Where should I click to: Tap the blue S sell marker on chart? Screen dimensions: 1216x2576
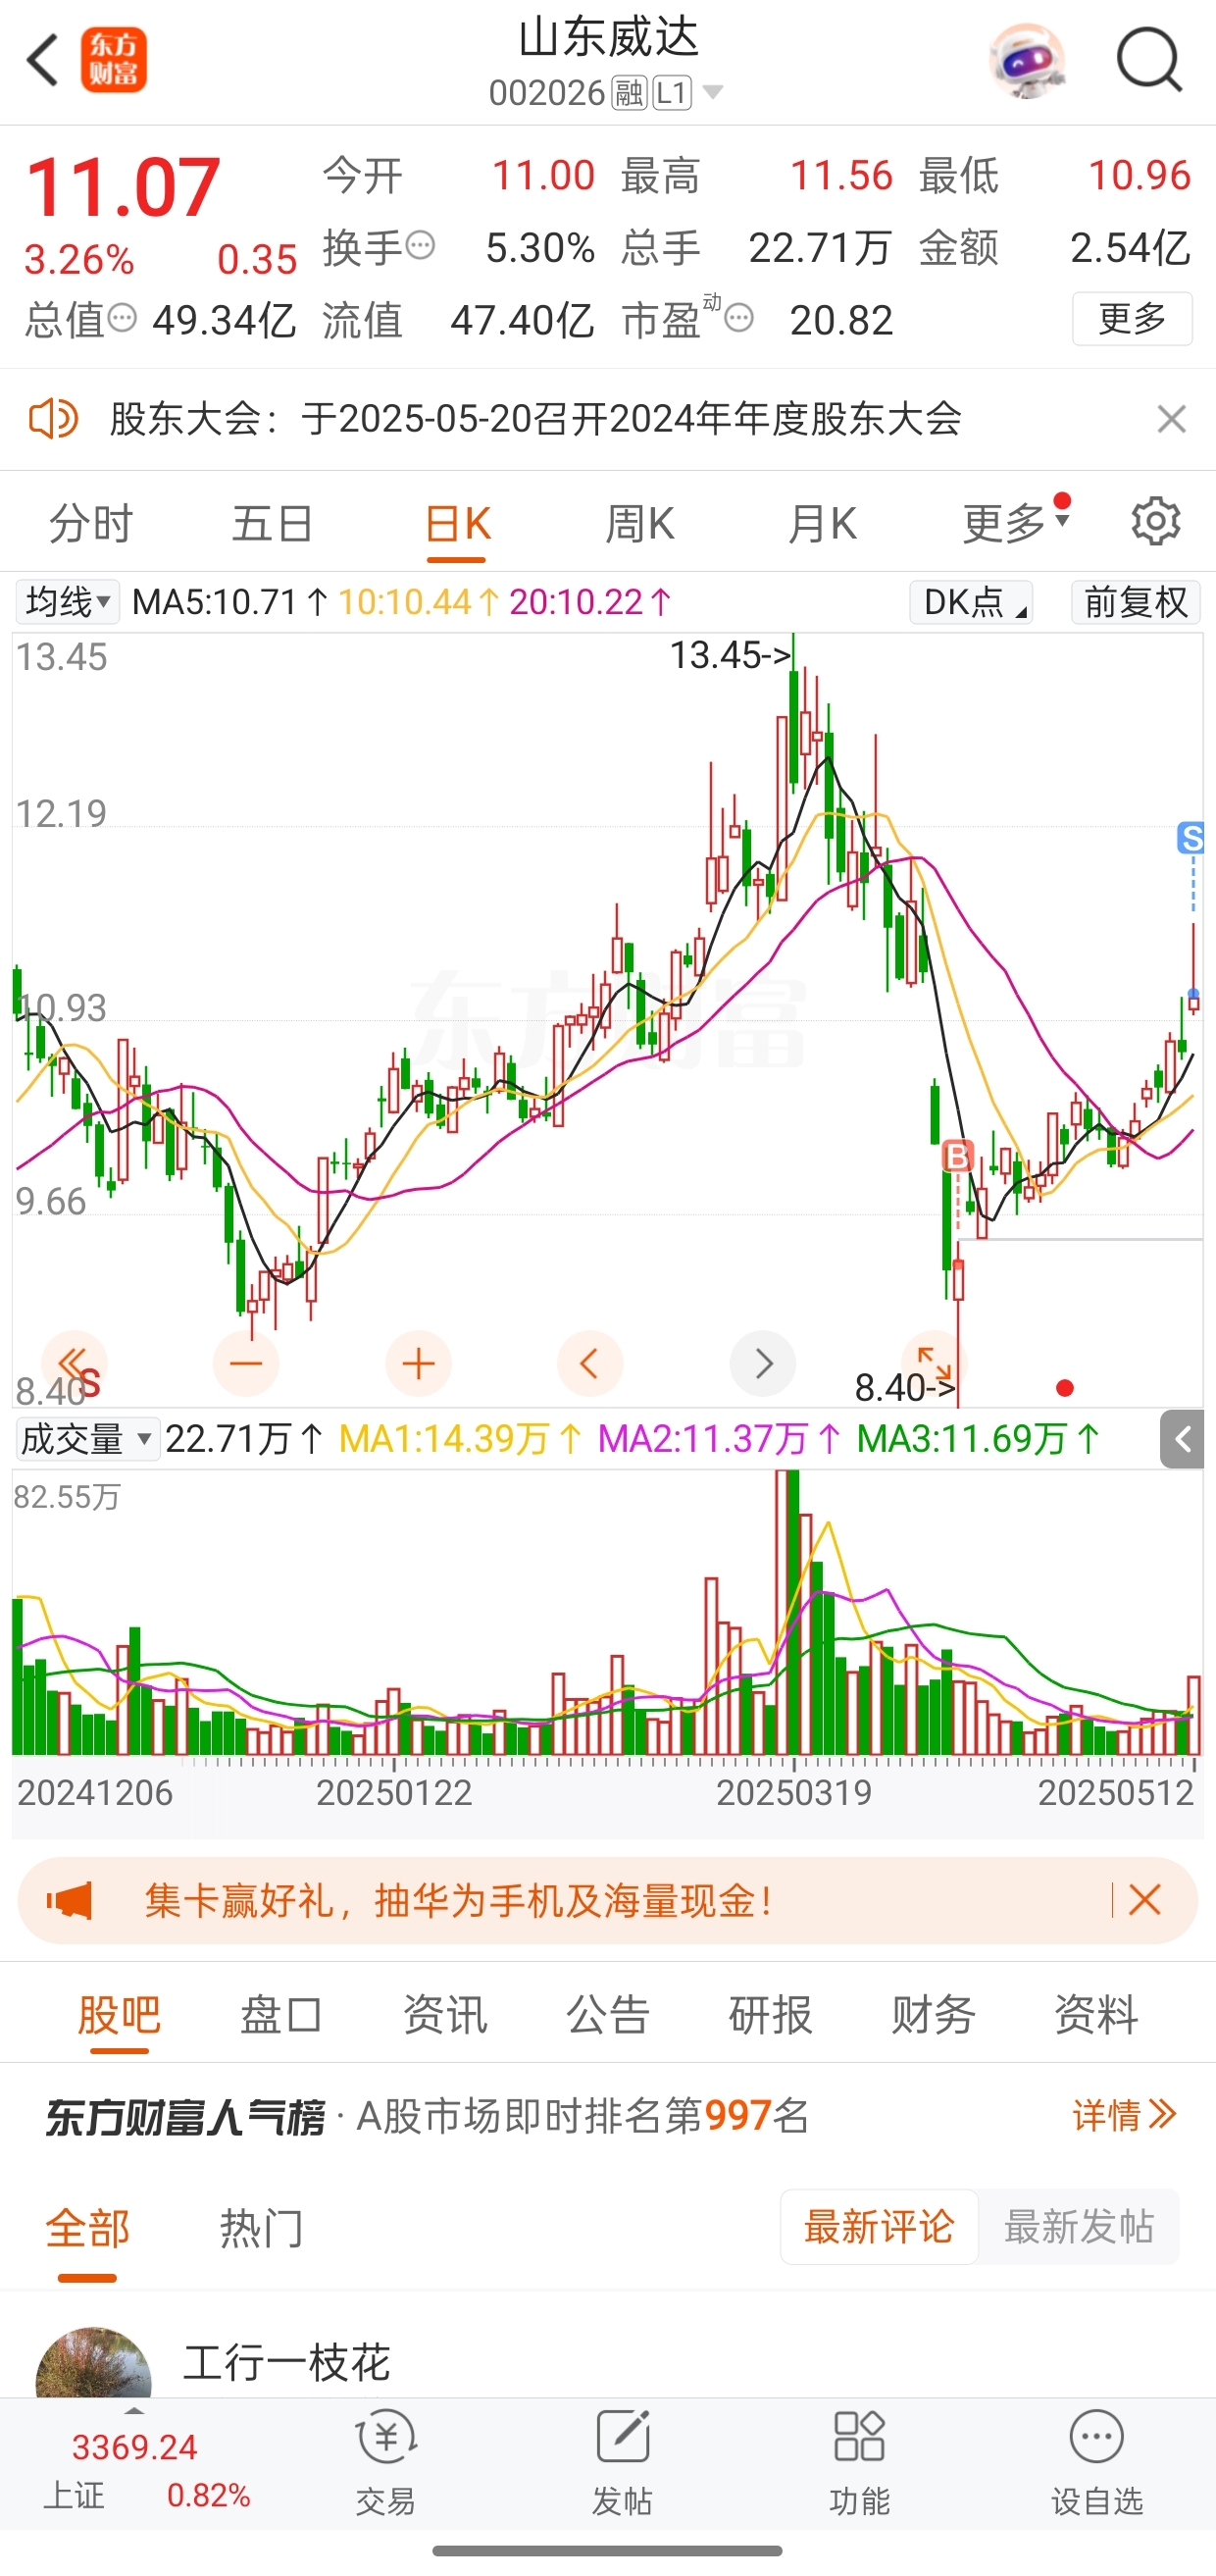[1191, 838]
